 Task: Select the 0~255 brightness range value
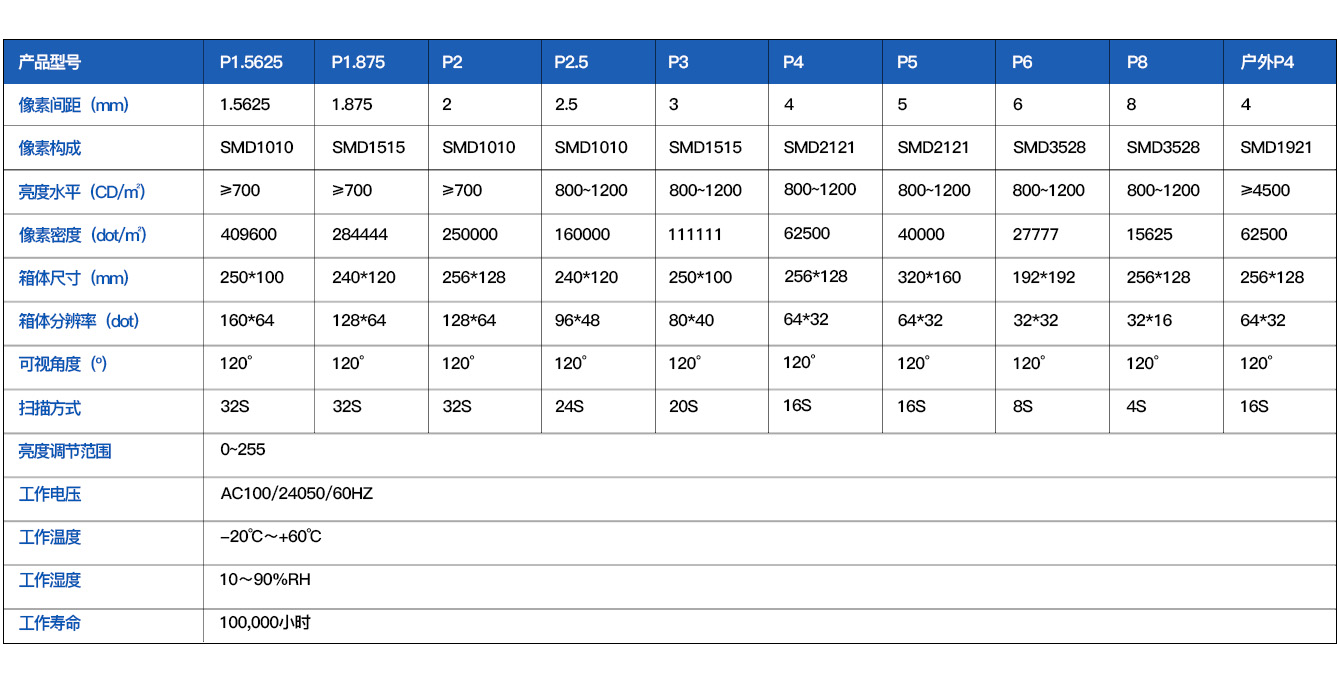coord(243,450)
